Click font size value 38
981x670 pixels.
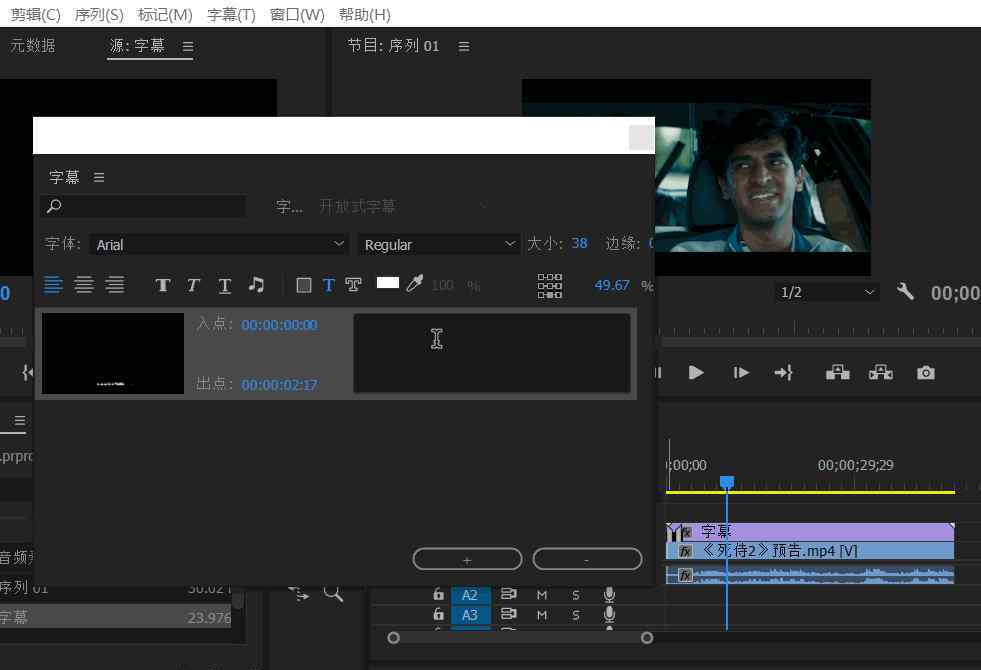pos(579,243)
